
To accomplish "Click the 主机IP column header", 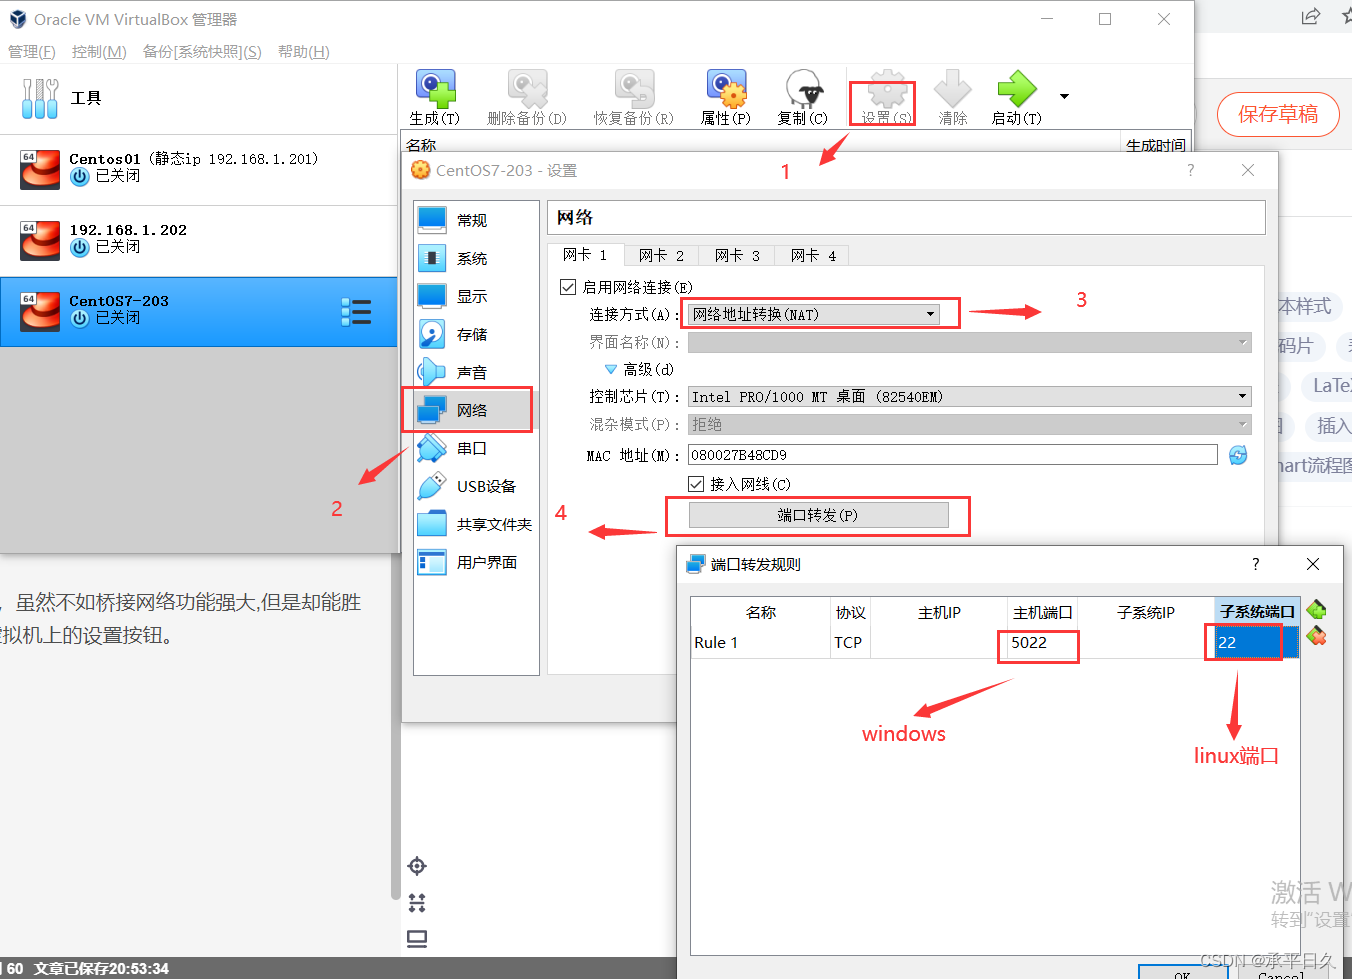I will [x=939, y=612].
